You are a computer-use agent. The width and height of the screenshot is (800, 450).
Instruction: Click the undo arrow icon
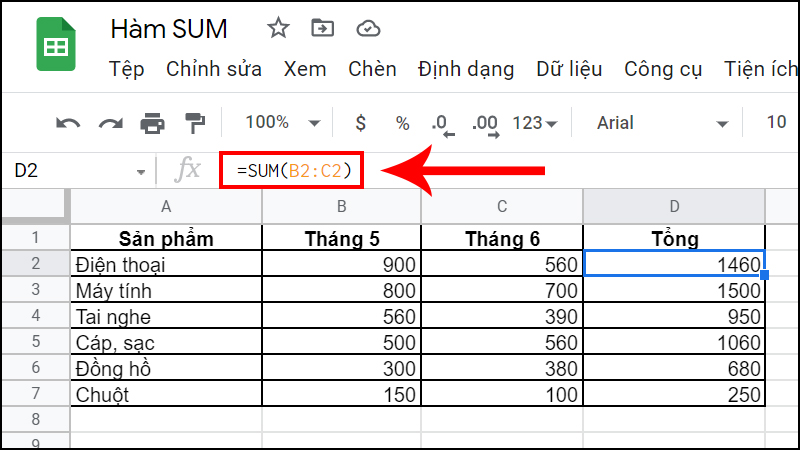pyautogui.click(x=68, y=123)
